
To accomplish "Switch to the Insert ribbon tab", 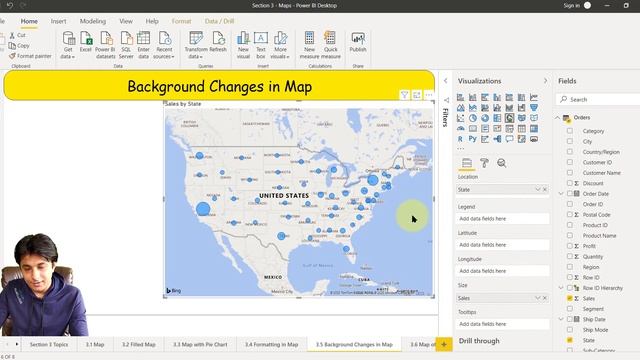I will click(x=58, y=21).
